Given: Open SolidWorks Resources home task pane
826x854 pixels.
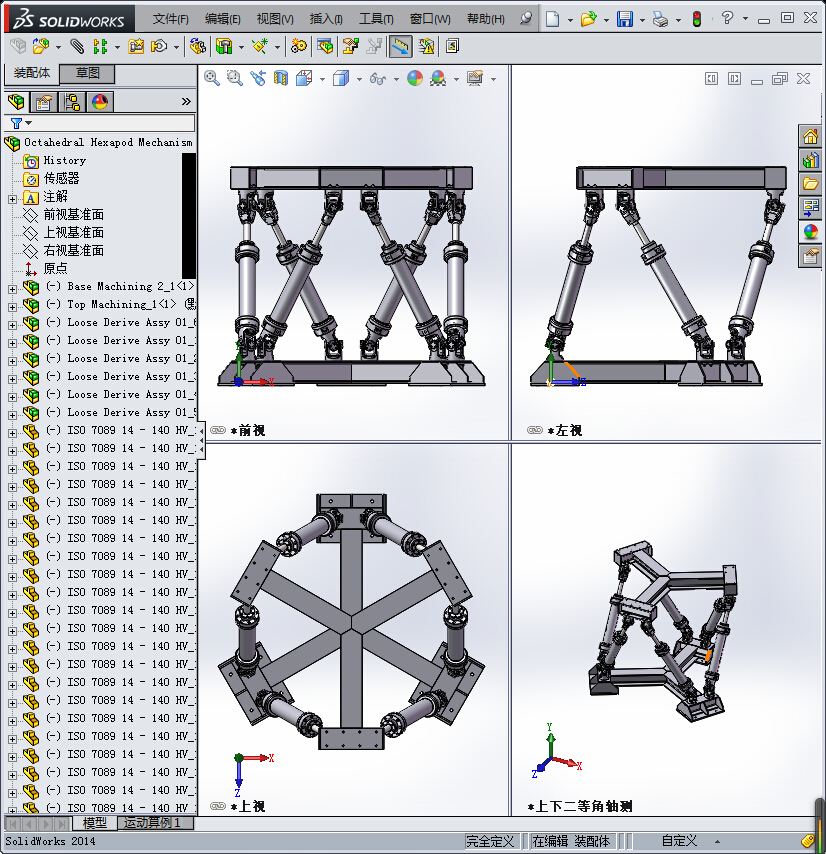Looking at the screenshot, I should (810, 136).
